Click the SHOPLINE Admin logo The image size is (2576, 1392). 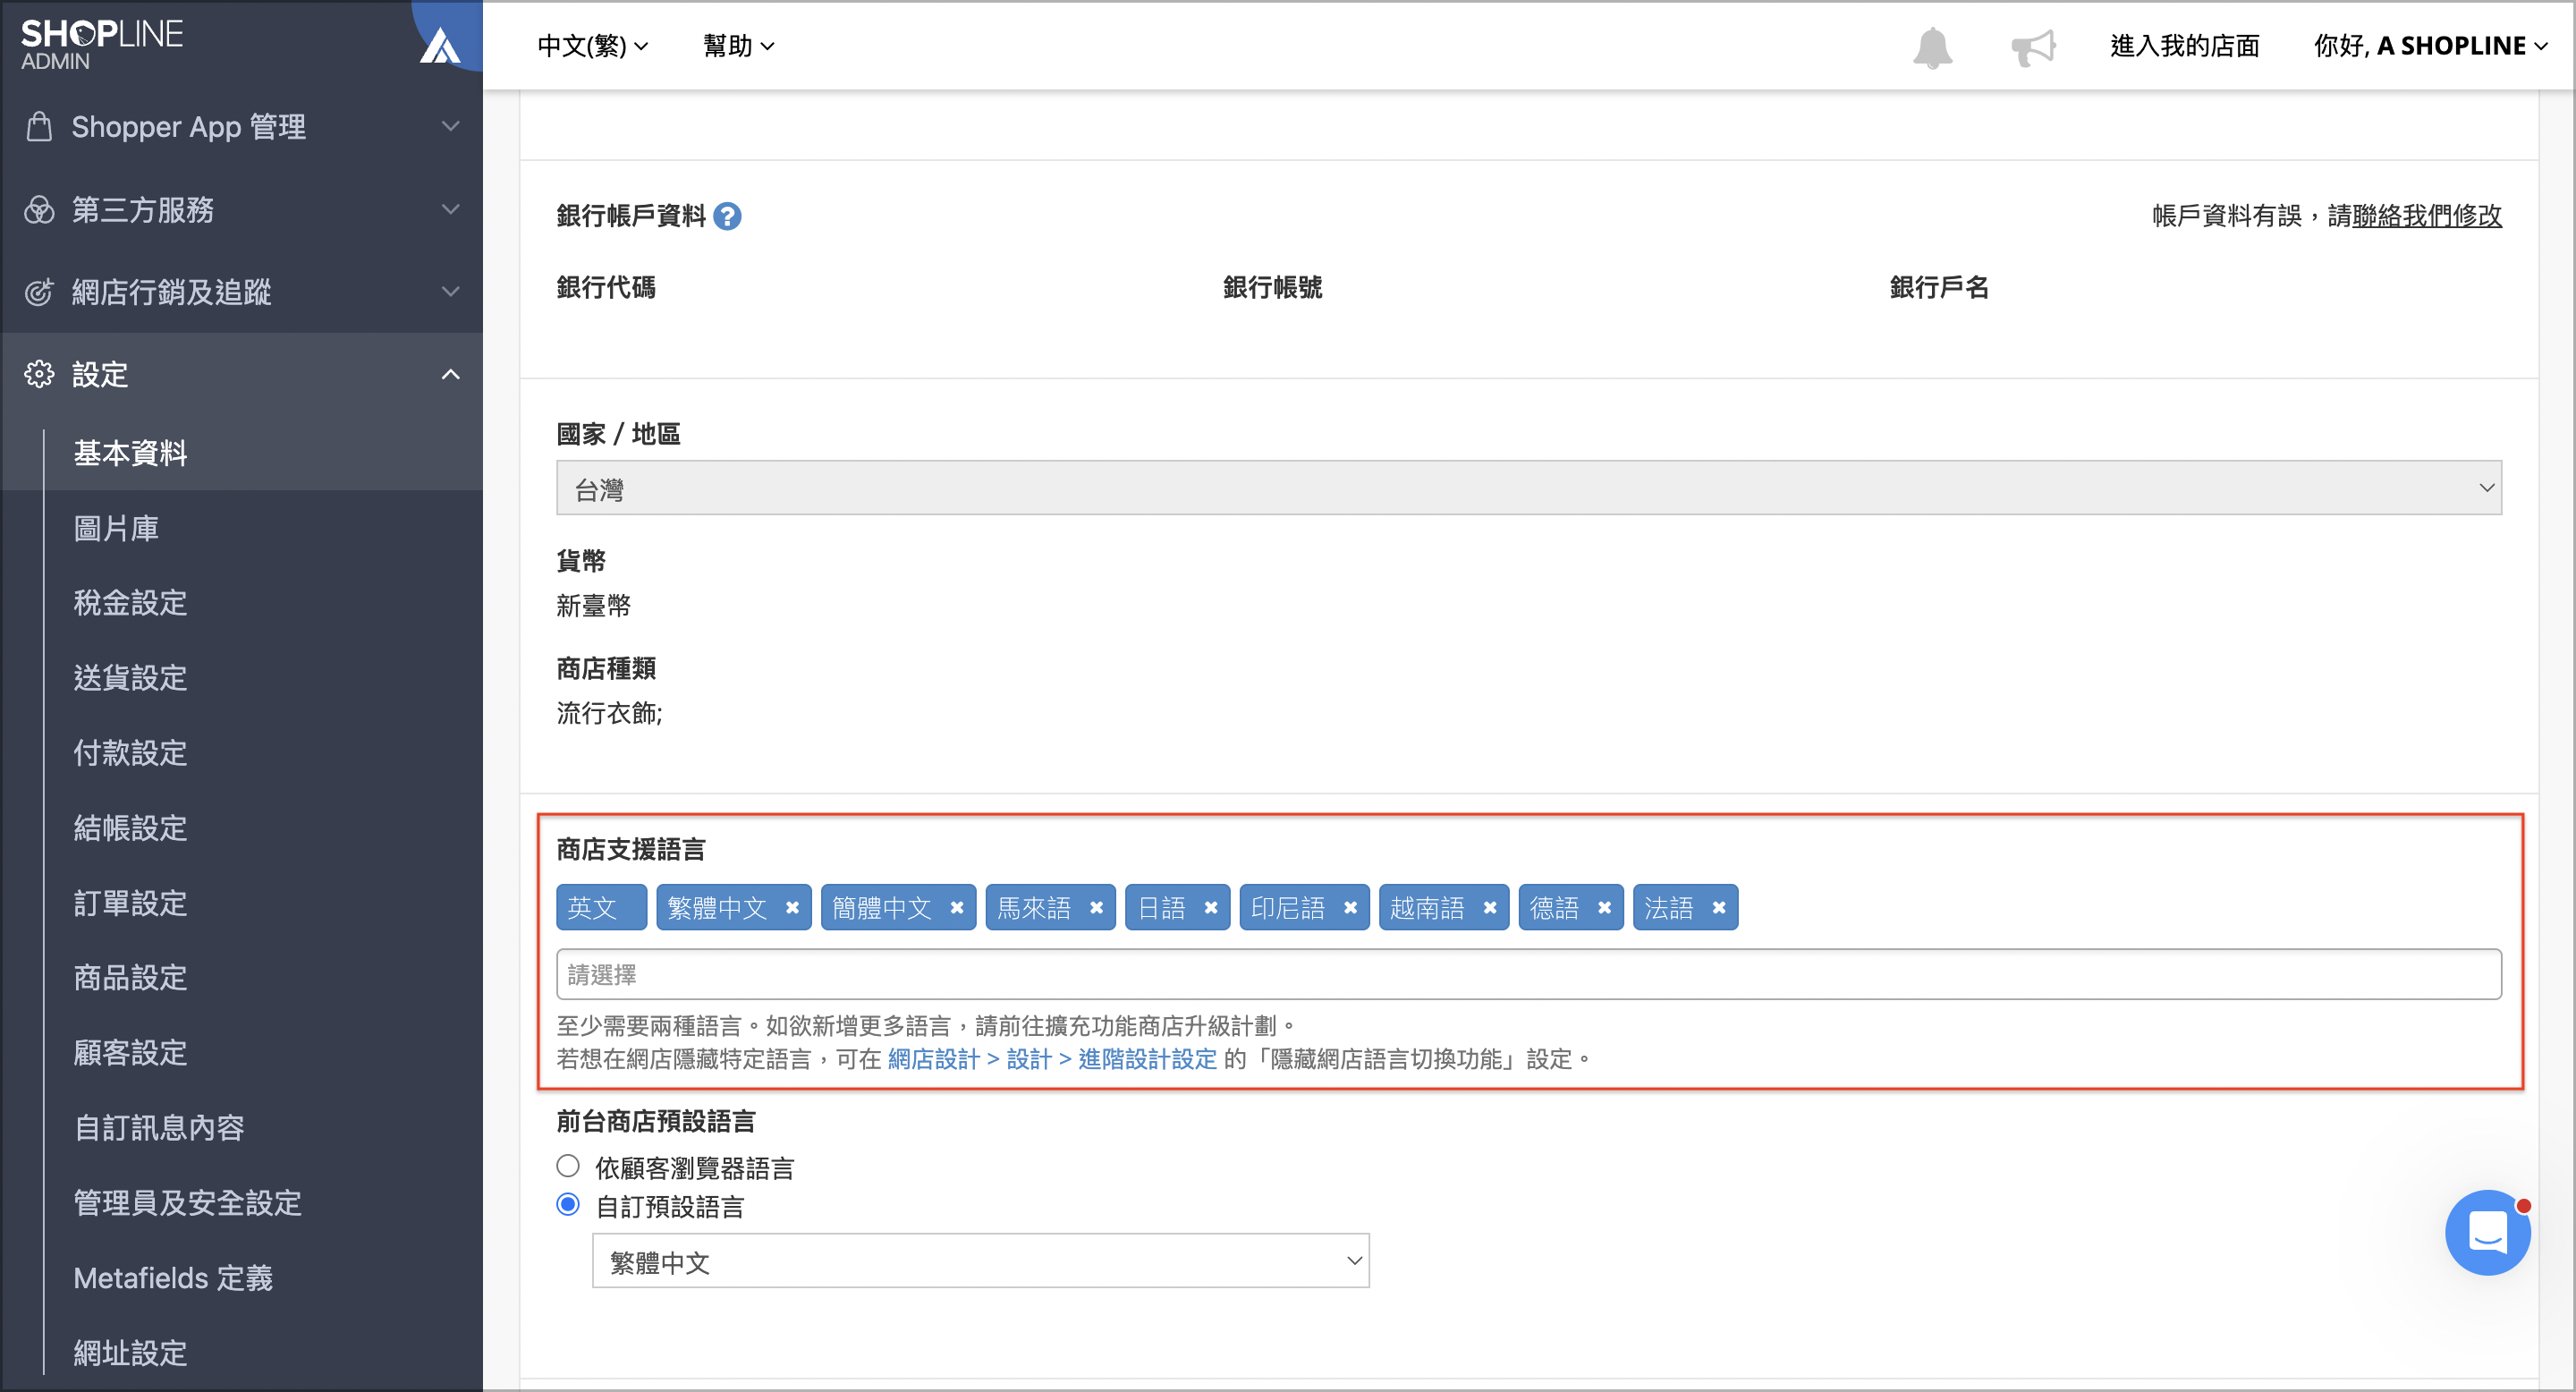coord(101,44)
